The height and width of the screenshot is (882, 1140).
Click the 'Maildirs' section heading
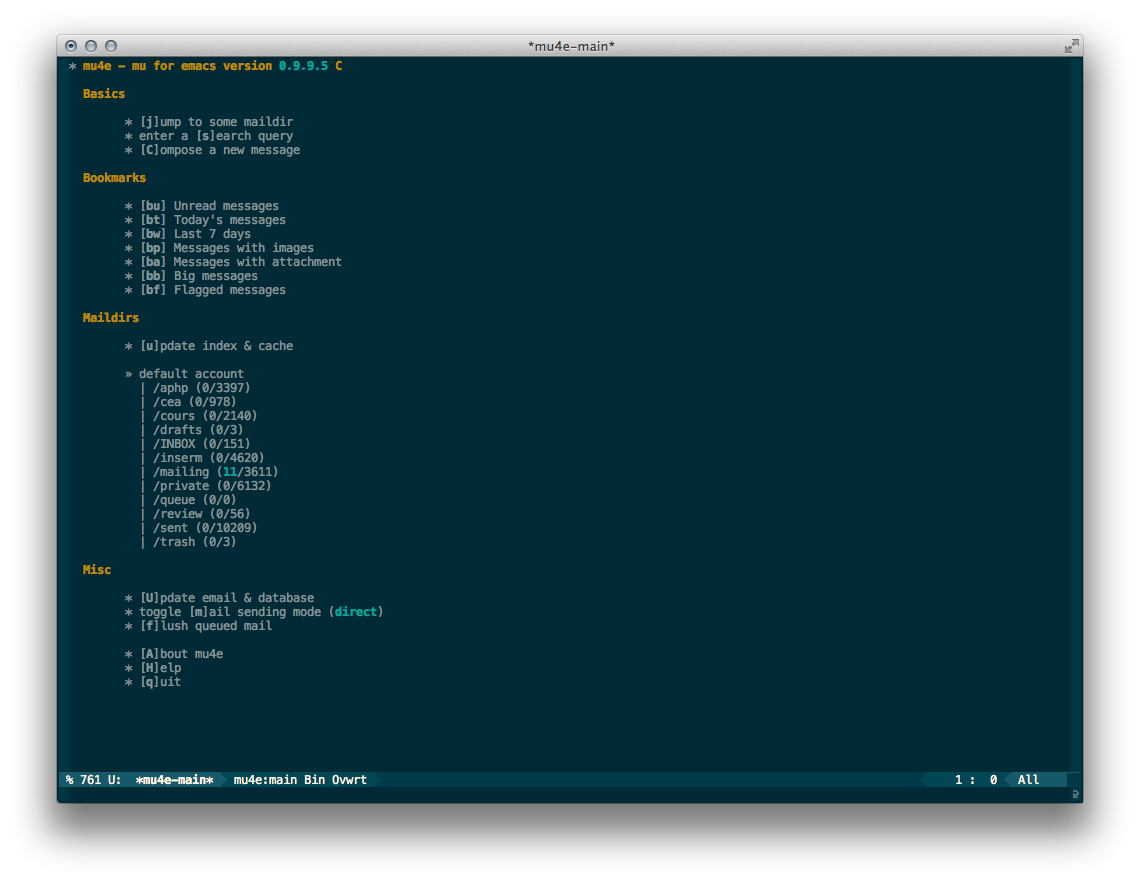[111, 318]
